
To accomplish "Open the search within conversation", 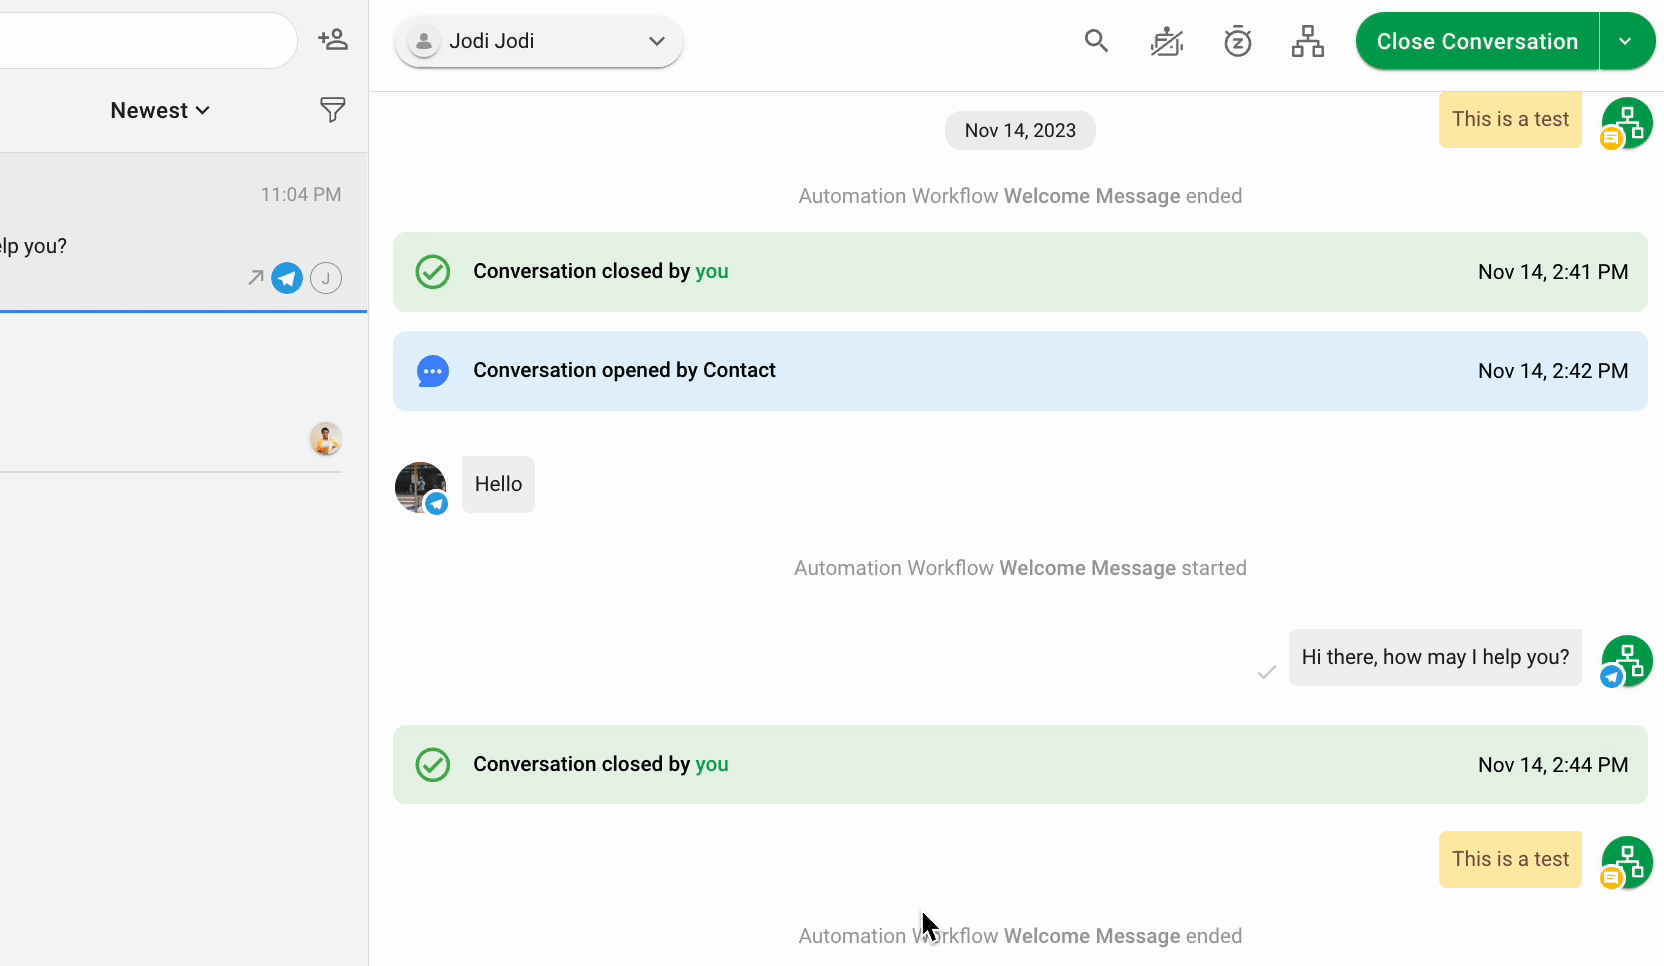I will coord(1096,41).
